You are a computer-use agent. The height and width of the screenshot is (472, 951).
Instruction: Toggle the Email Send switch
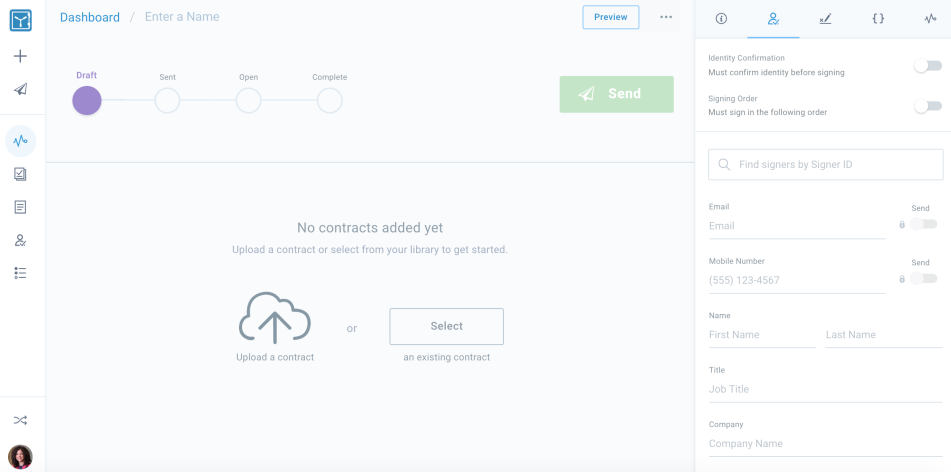923,224
